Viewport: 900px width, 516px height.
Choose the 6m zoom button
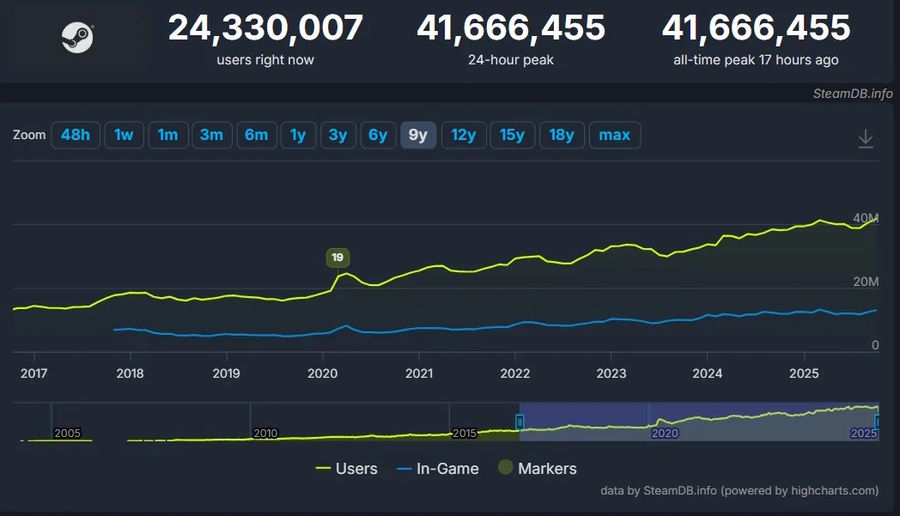click(256, 135)
